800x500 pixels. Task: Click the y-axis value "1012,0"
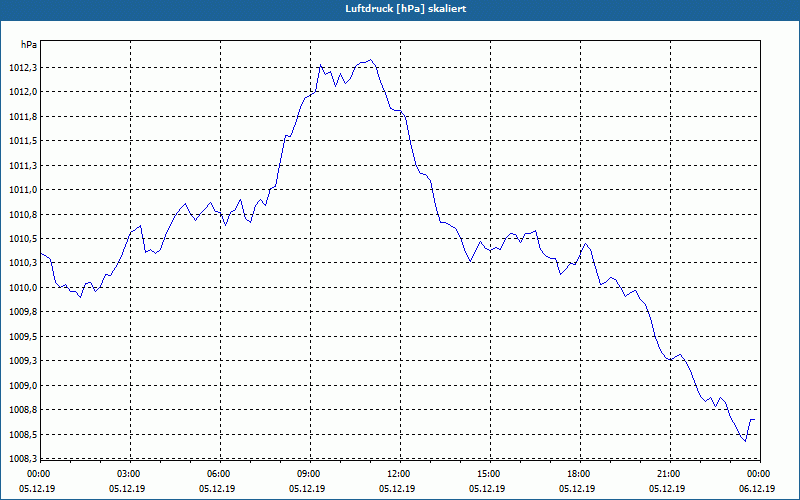pos(23,92)
